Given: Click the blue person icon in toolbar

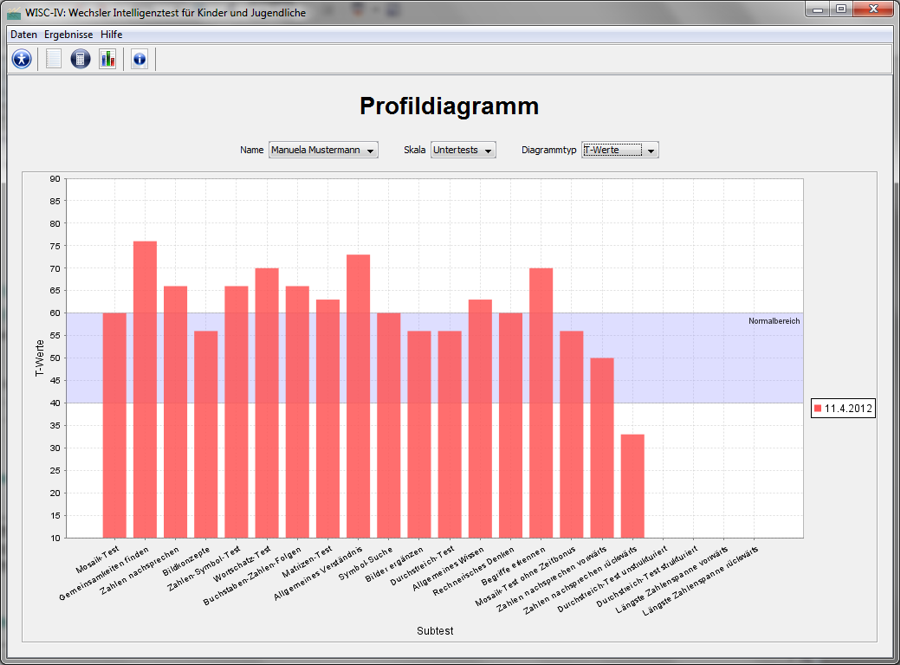Looking at the screenshot, I should coord(22,59).
